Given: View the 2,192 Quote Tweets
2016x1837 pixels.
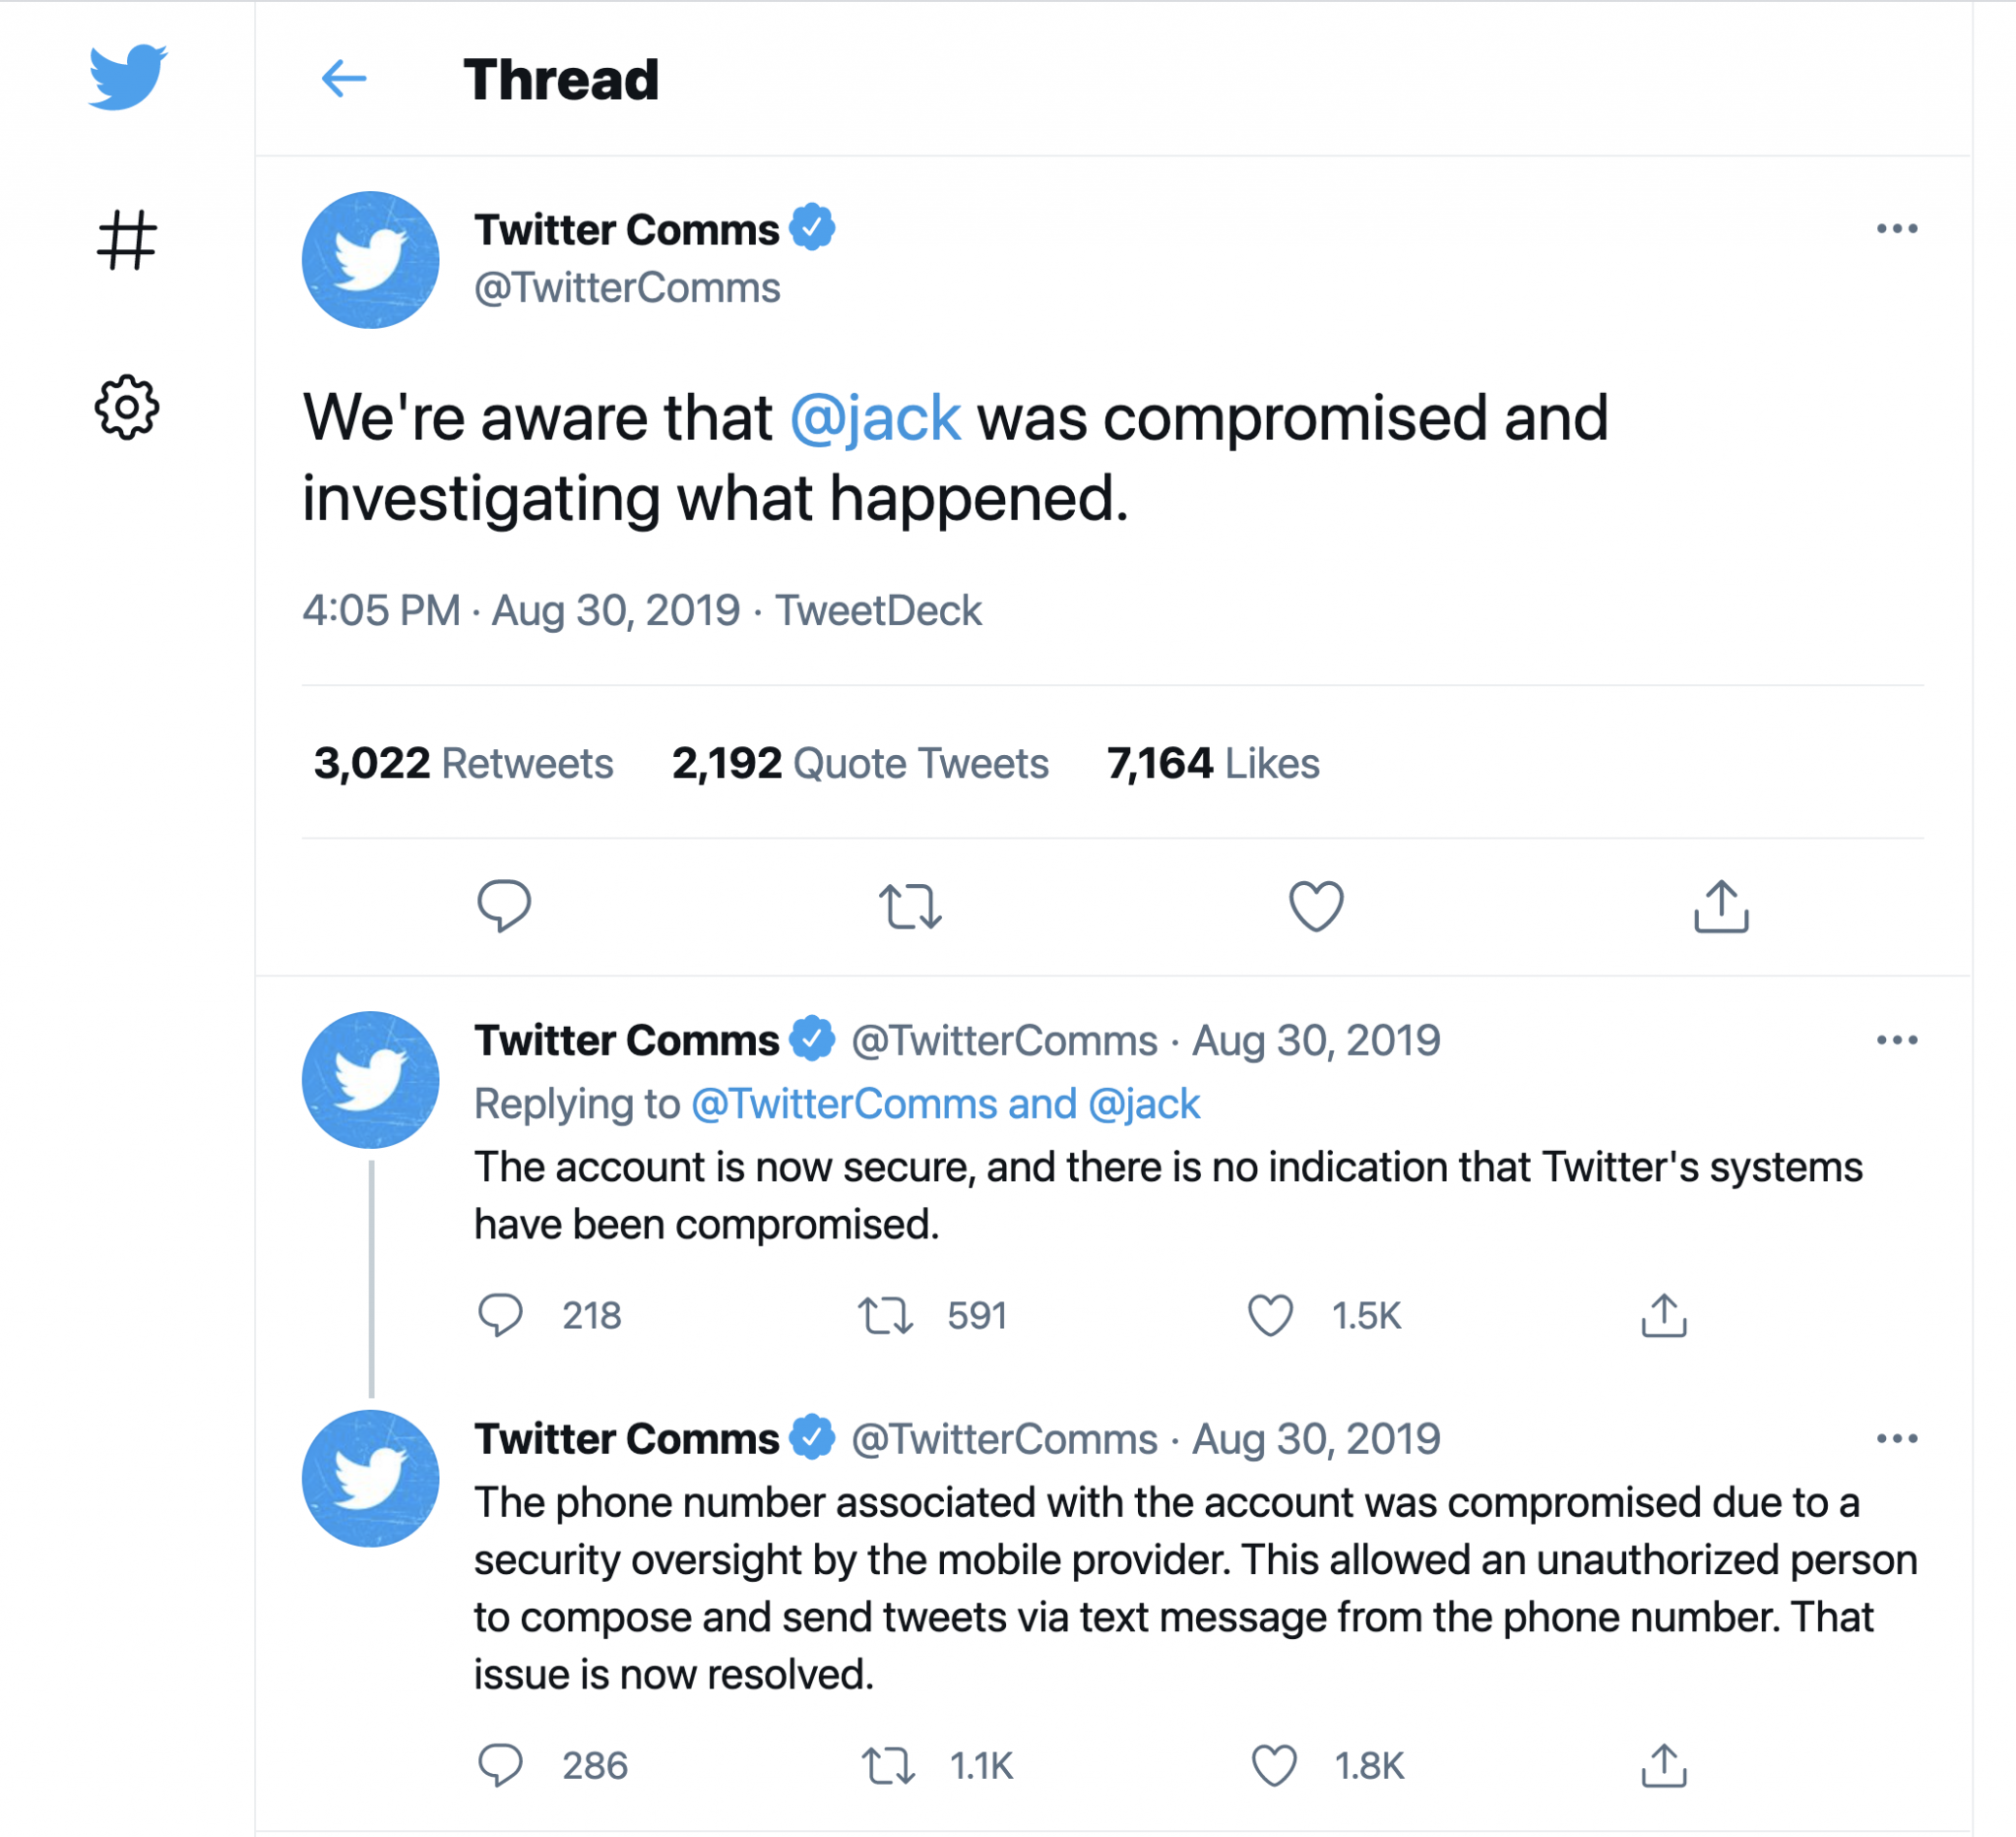Looking at the screenshot, I should [860, 763].
